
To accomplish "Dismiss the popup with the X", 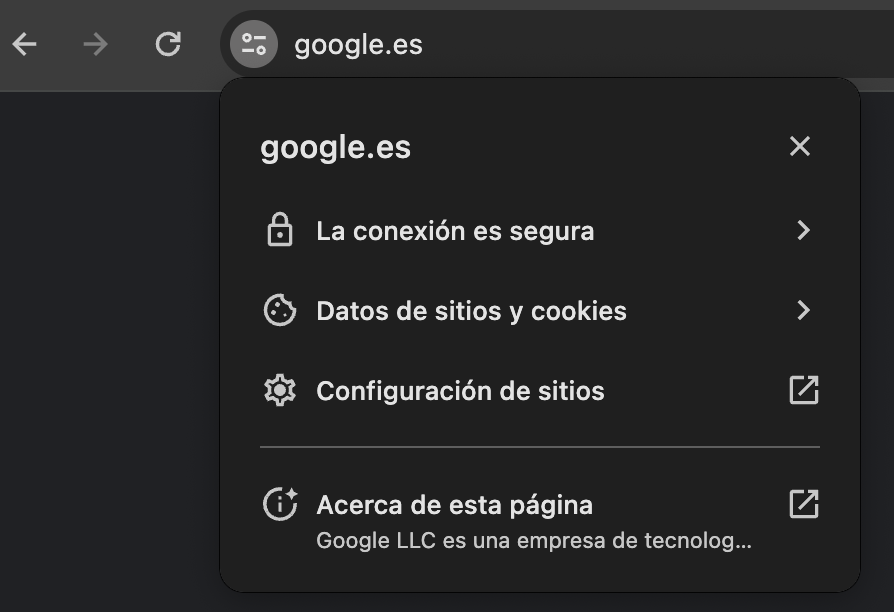I will pos(799,146).
